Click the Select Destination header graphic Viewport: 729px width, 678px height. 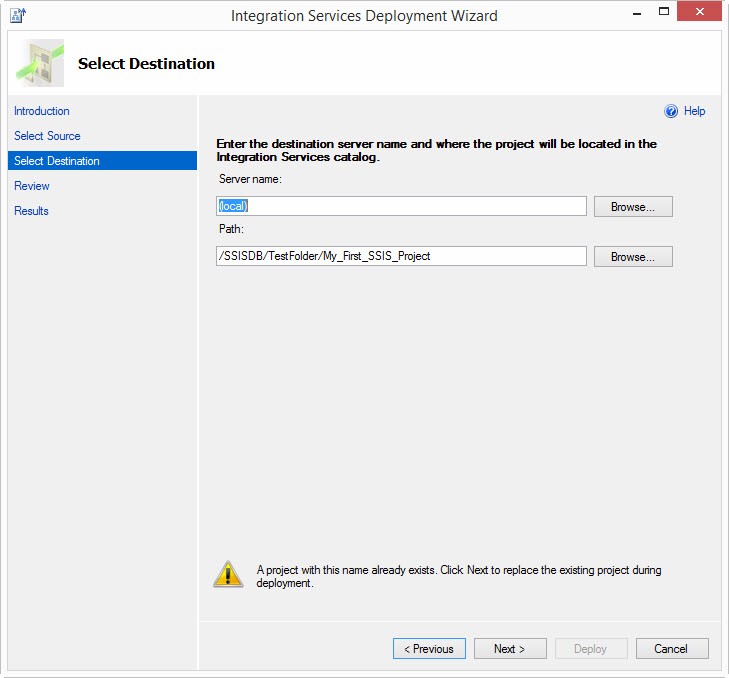[x=40, y=63]
